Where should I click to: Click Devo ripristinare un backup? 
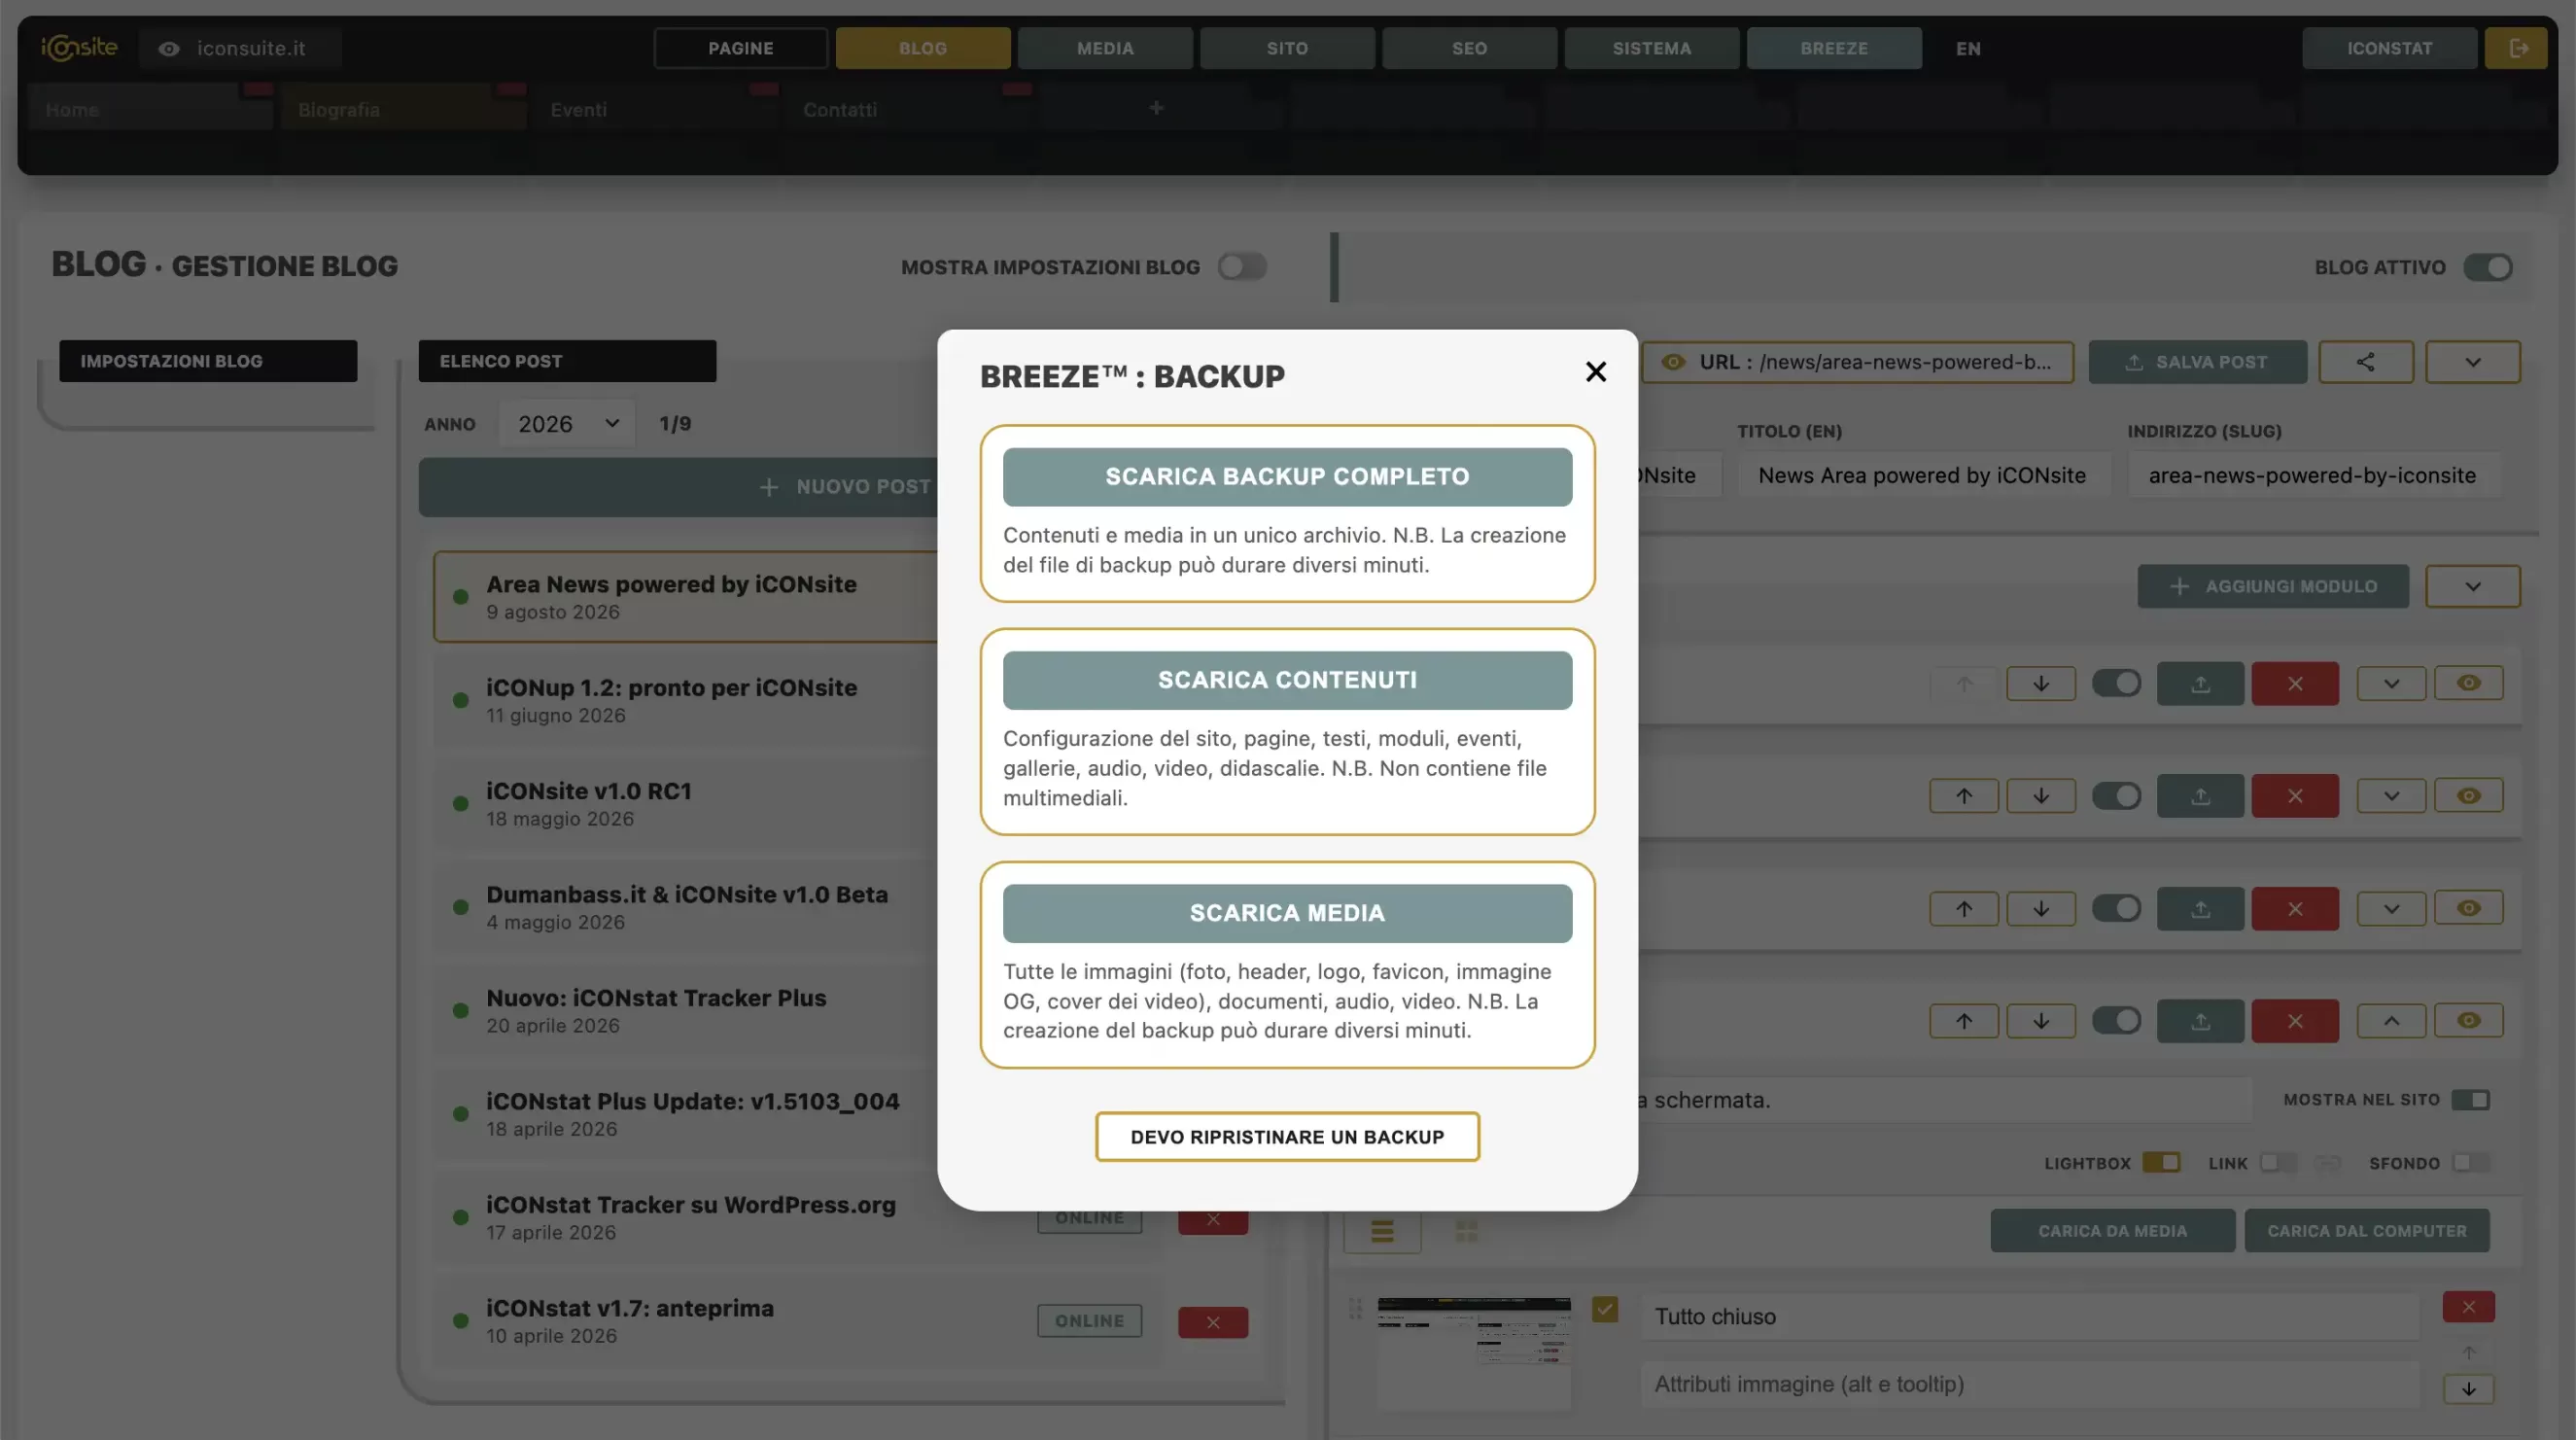1287,1137
